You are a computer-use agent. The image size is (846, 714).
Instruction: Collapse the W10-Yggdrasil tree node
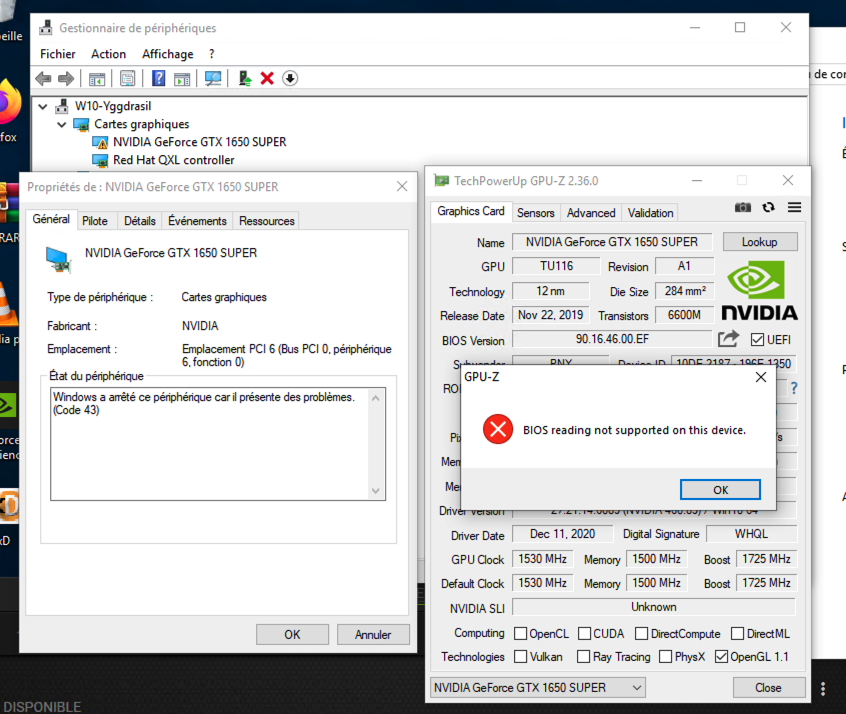[x=43, y=106]
